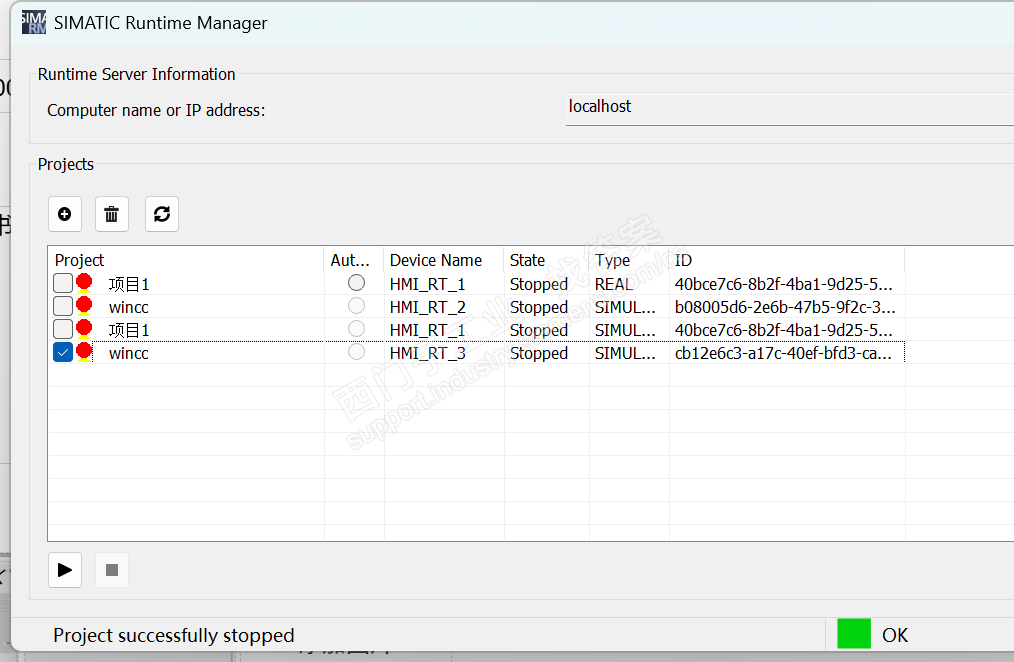1014x662 pixels.
Task: Select autostart radio for wincc HMI_RT_2
Action: click(x=356, y=307)
